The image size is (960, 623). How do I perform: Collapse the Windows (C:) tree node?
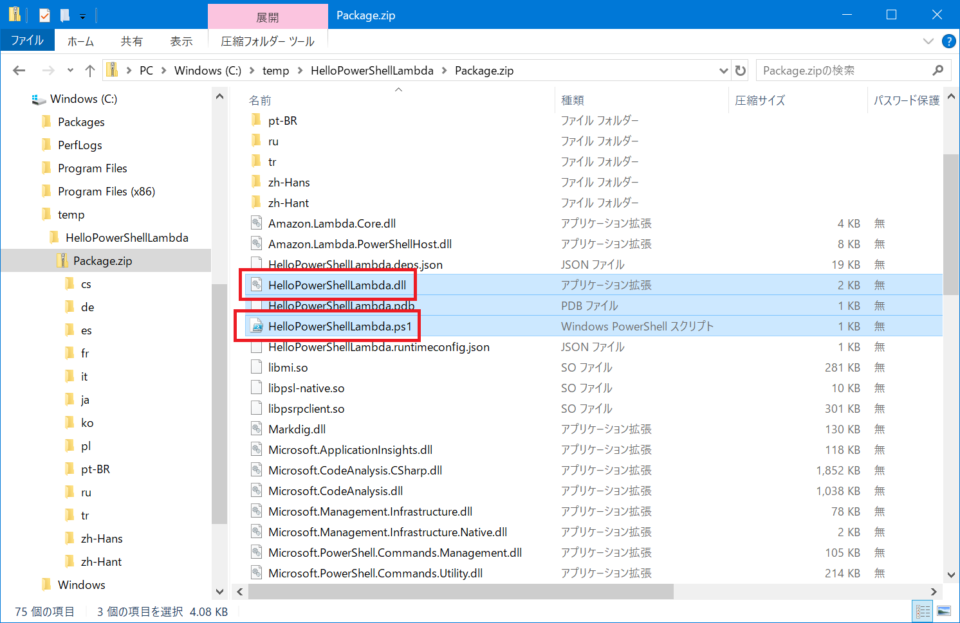tap(22, 98)
